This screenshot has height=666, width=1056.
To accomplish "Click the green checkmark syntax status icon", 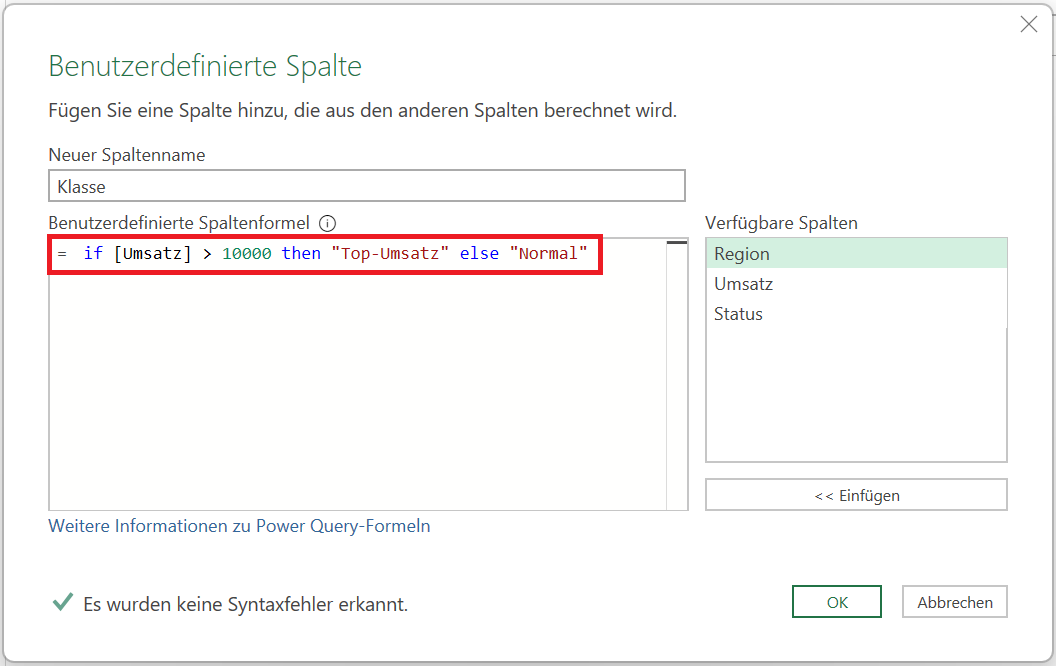I will click(62, 602).
